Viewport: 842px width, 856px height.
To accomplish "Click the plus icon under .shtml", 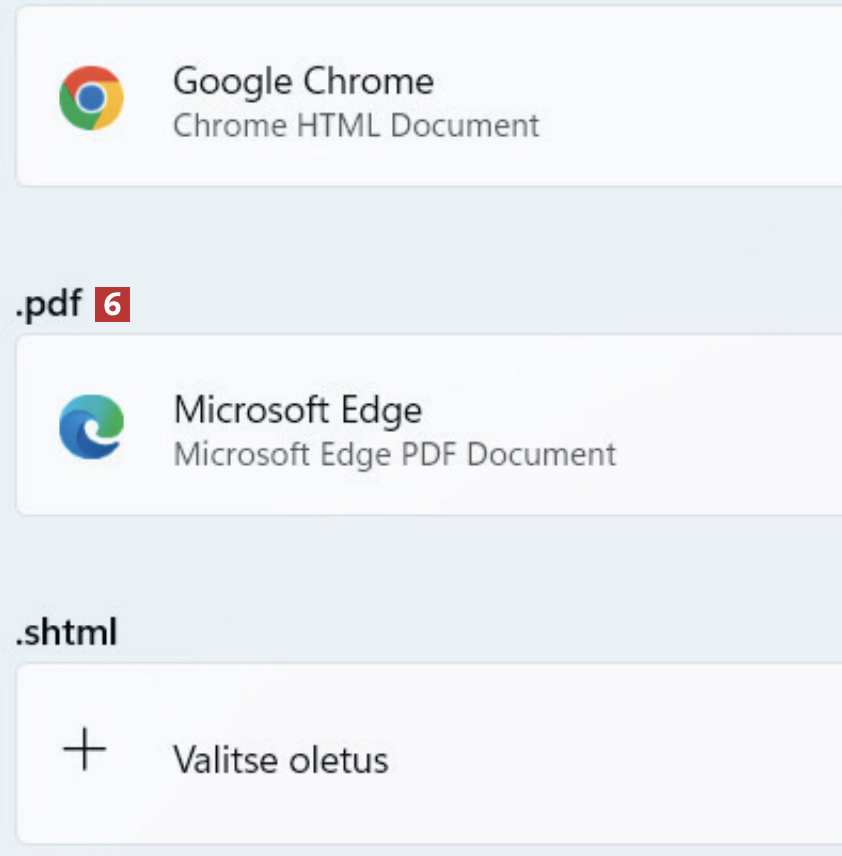I will pyautogui.click(x=85, y=749).
